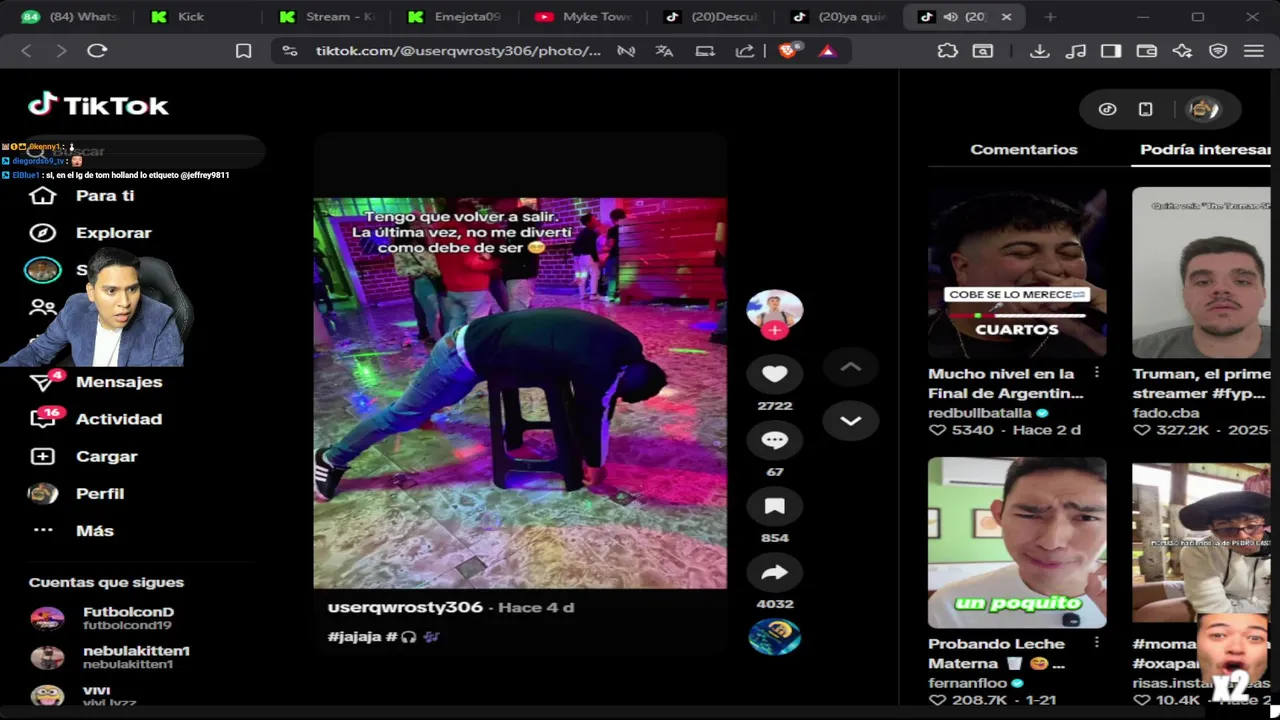Switch to Kick browser tab
Viewport: 1280px width, 720px height.
point(190,17)
